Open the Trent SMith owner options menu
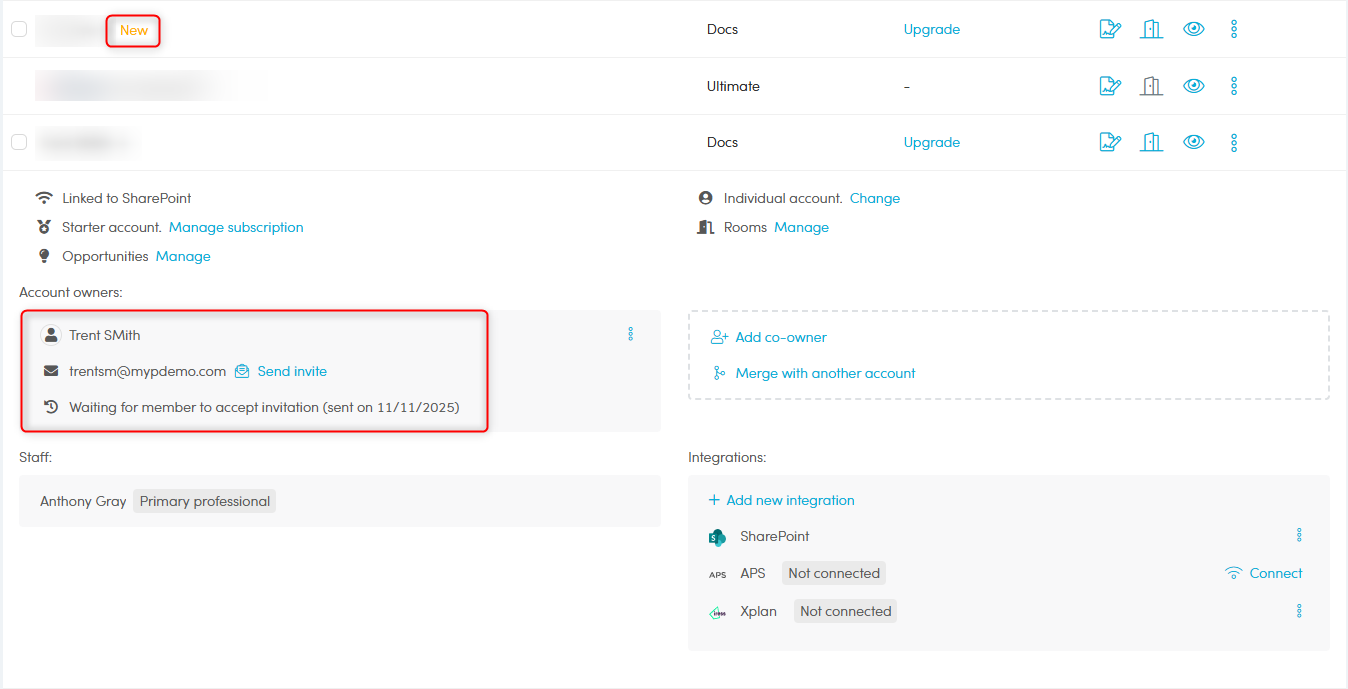1348x689 pixels. coord(630,334)
